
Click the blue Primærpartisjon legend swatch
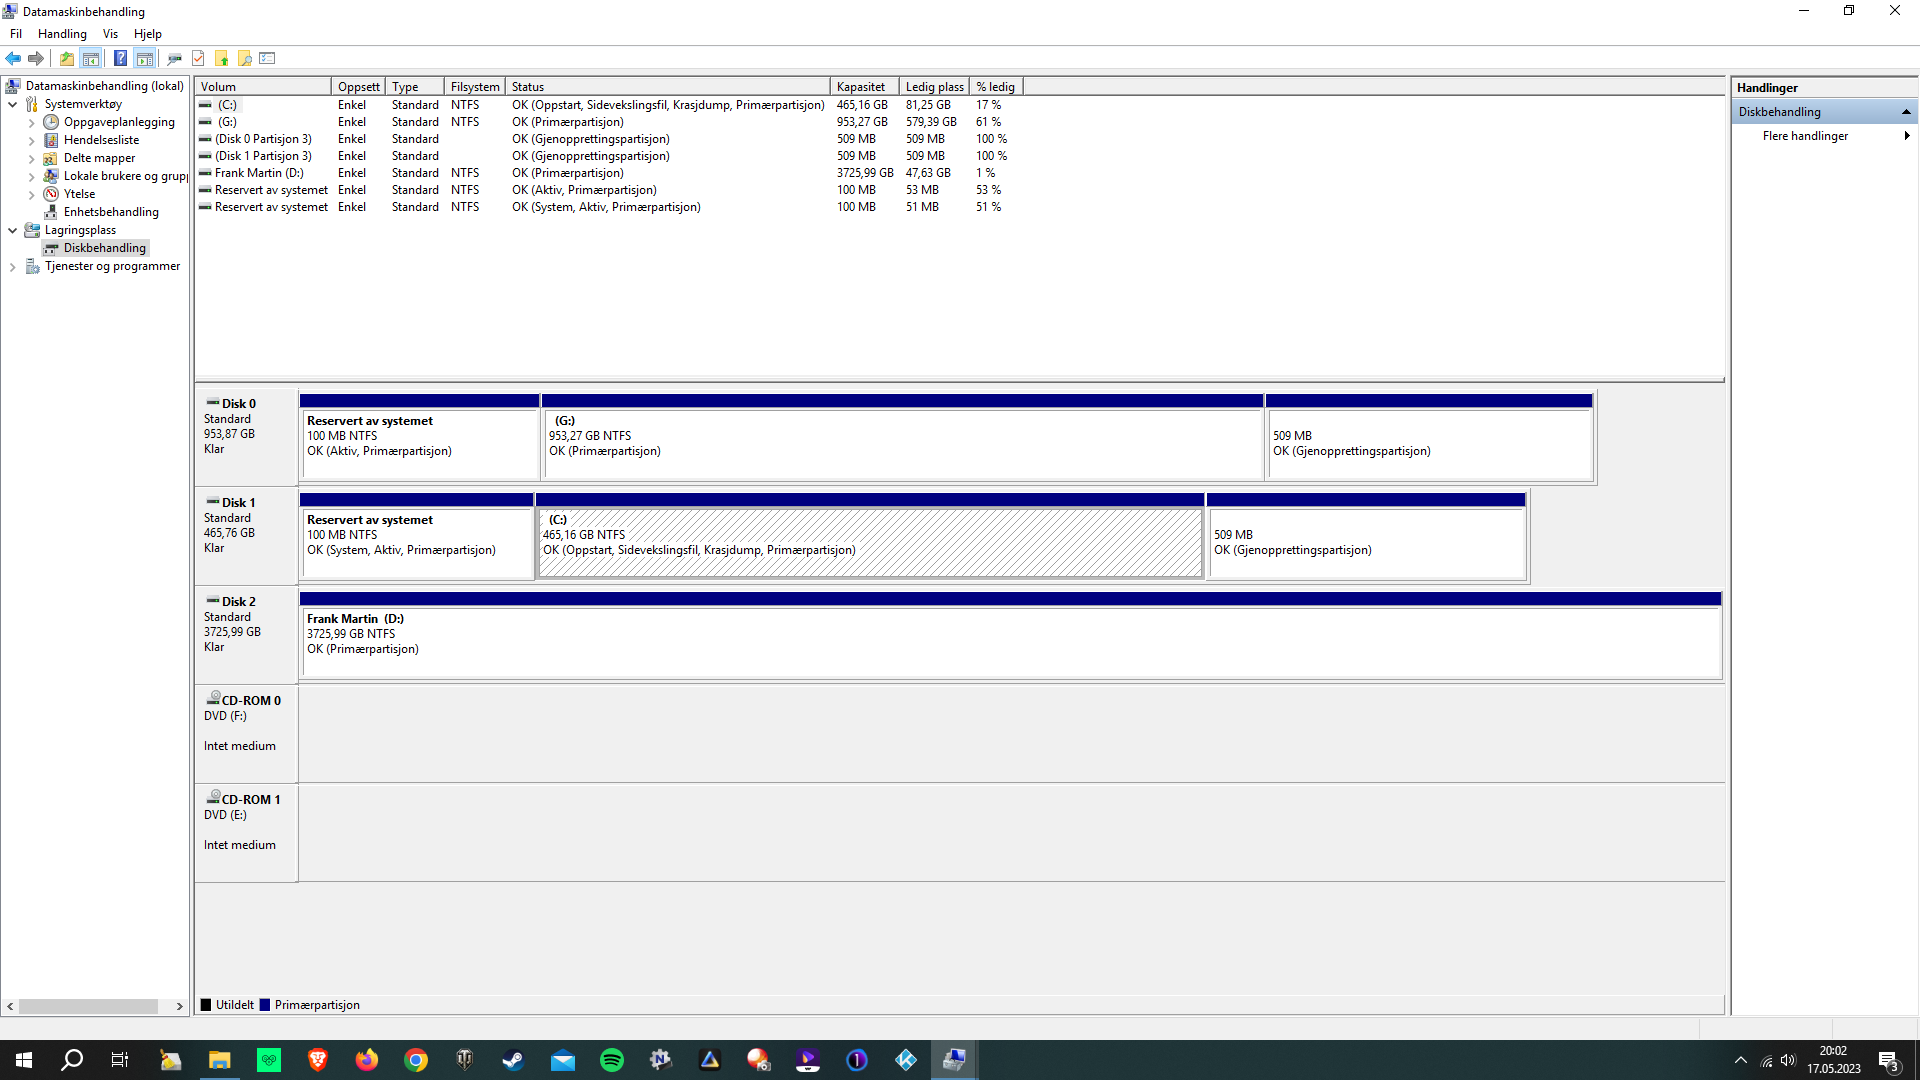265,1005
